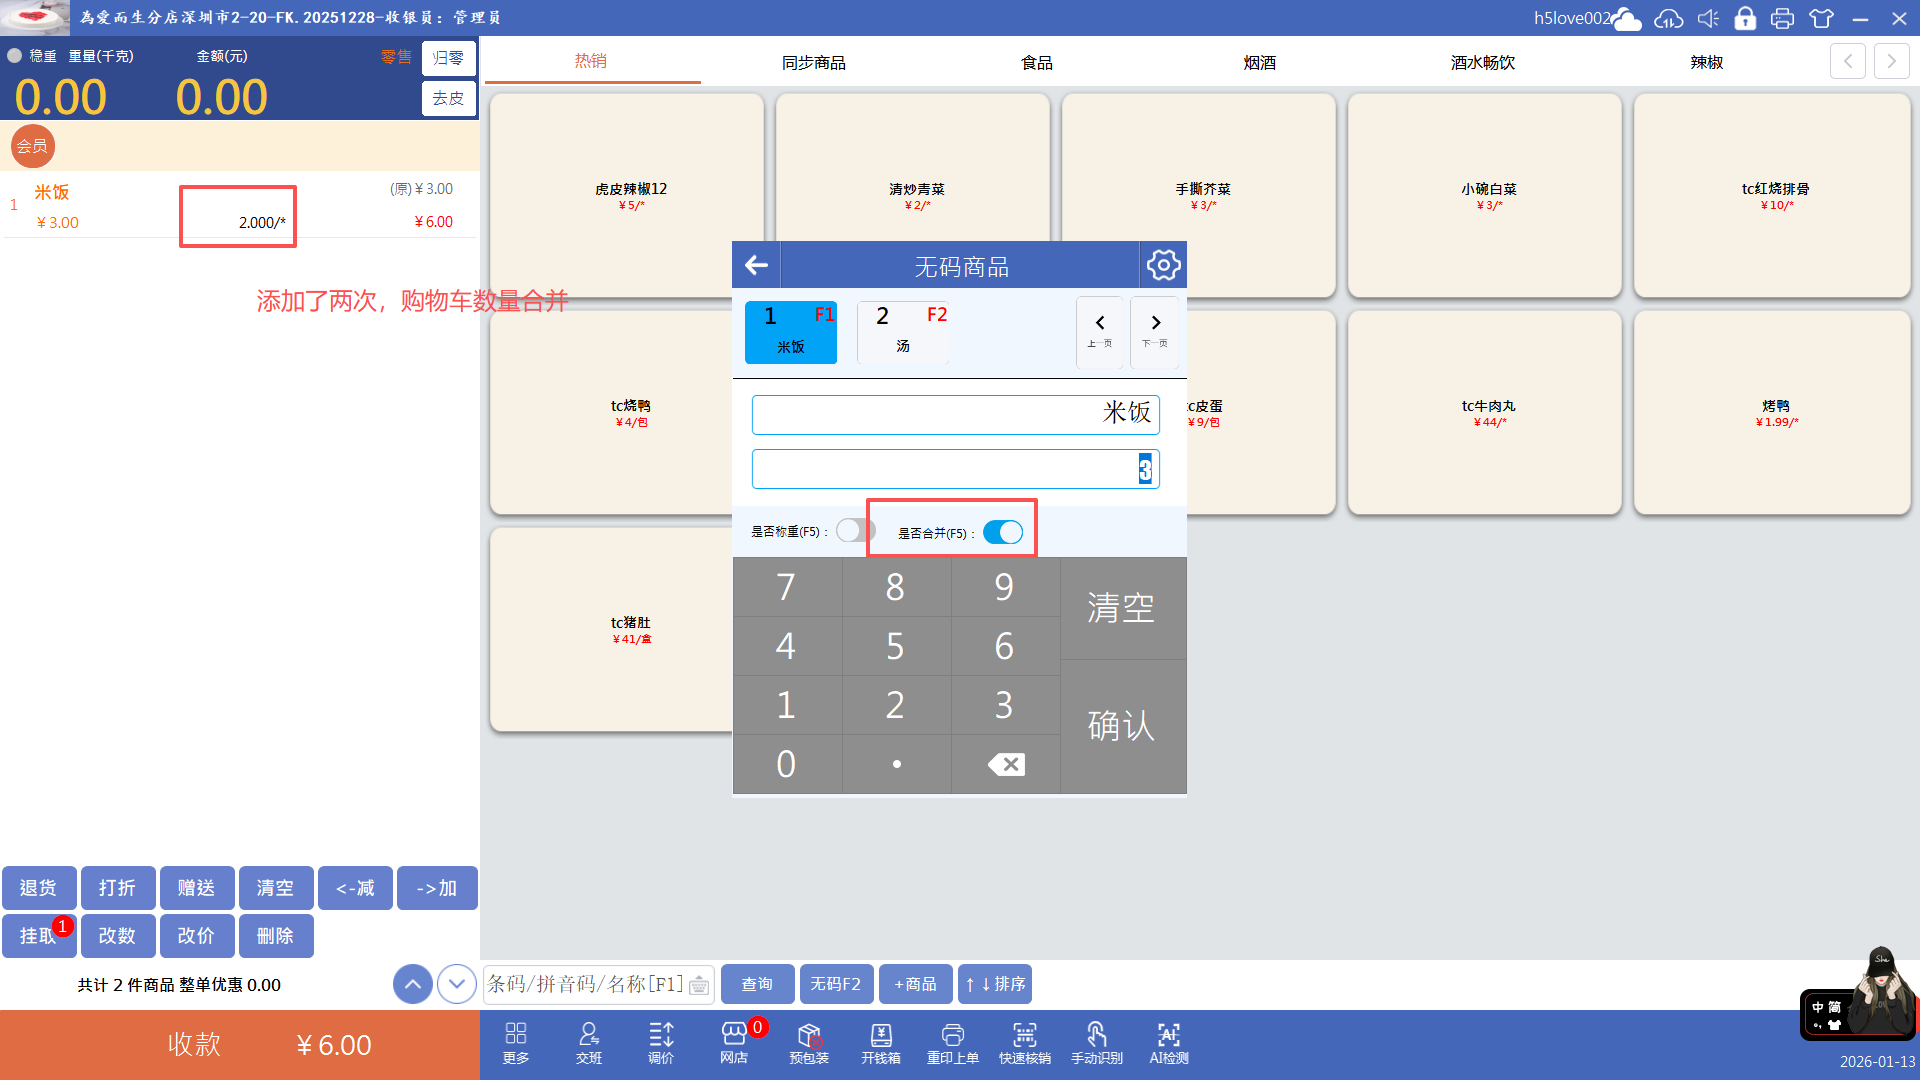Click the lock screen icon in title bar
The width and height of the screenshot is (1920, 1080).
click(1745, 18)
